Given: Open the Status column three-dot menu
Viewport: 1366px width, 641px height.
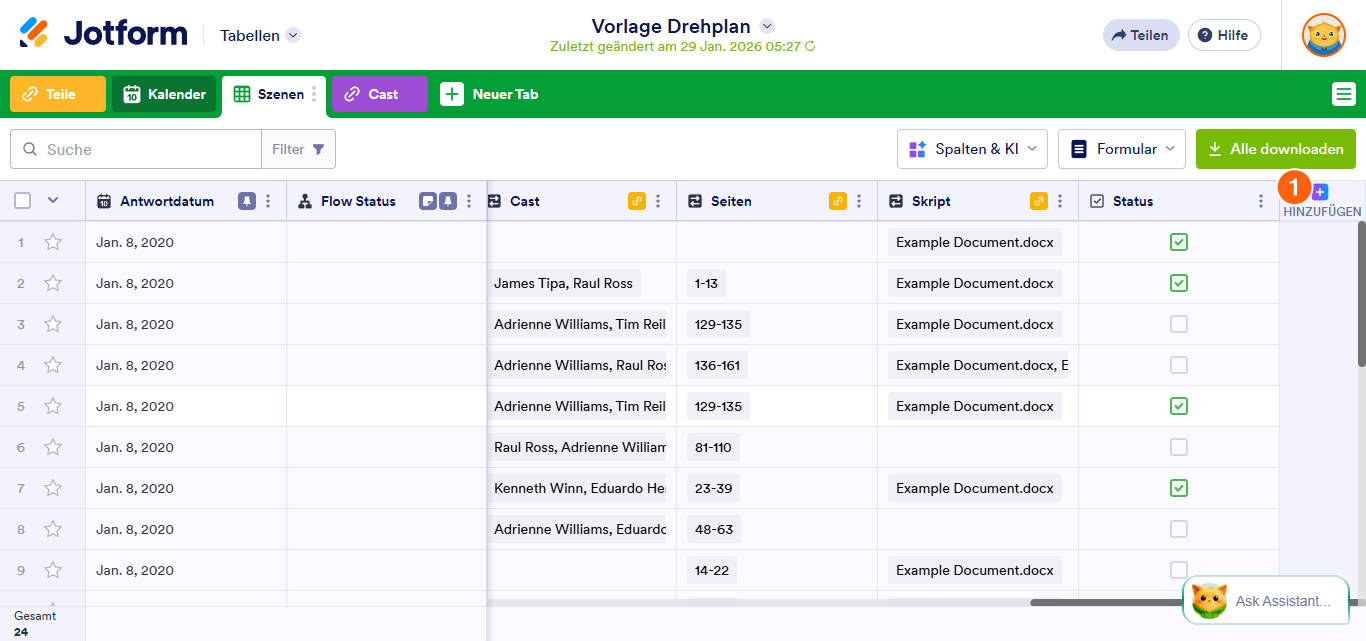Looking at the screenshot, I should (x=1260, y=201).
